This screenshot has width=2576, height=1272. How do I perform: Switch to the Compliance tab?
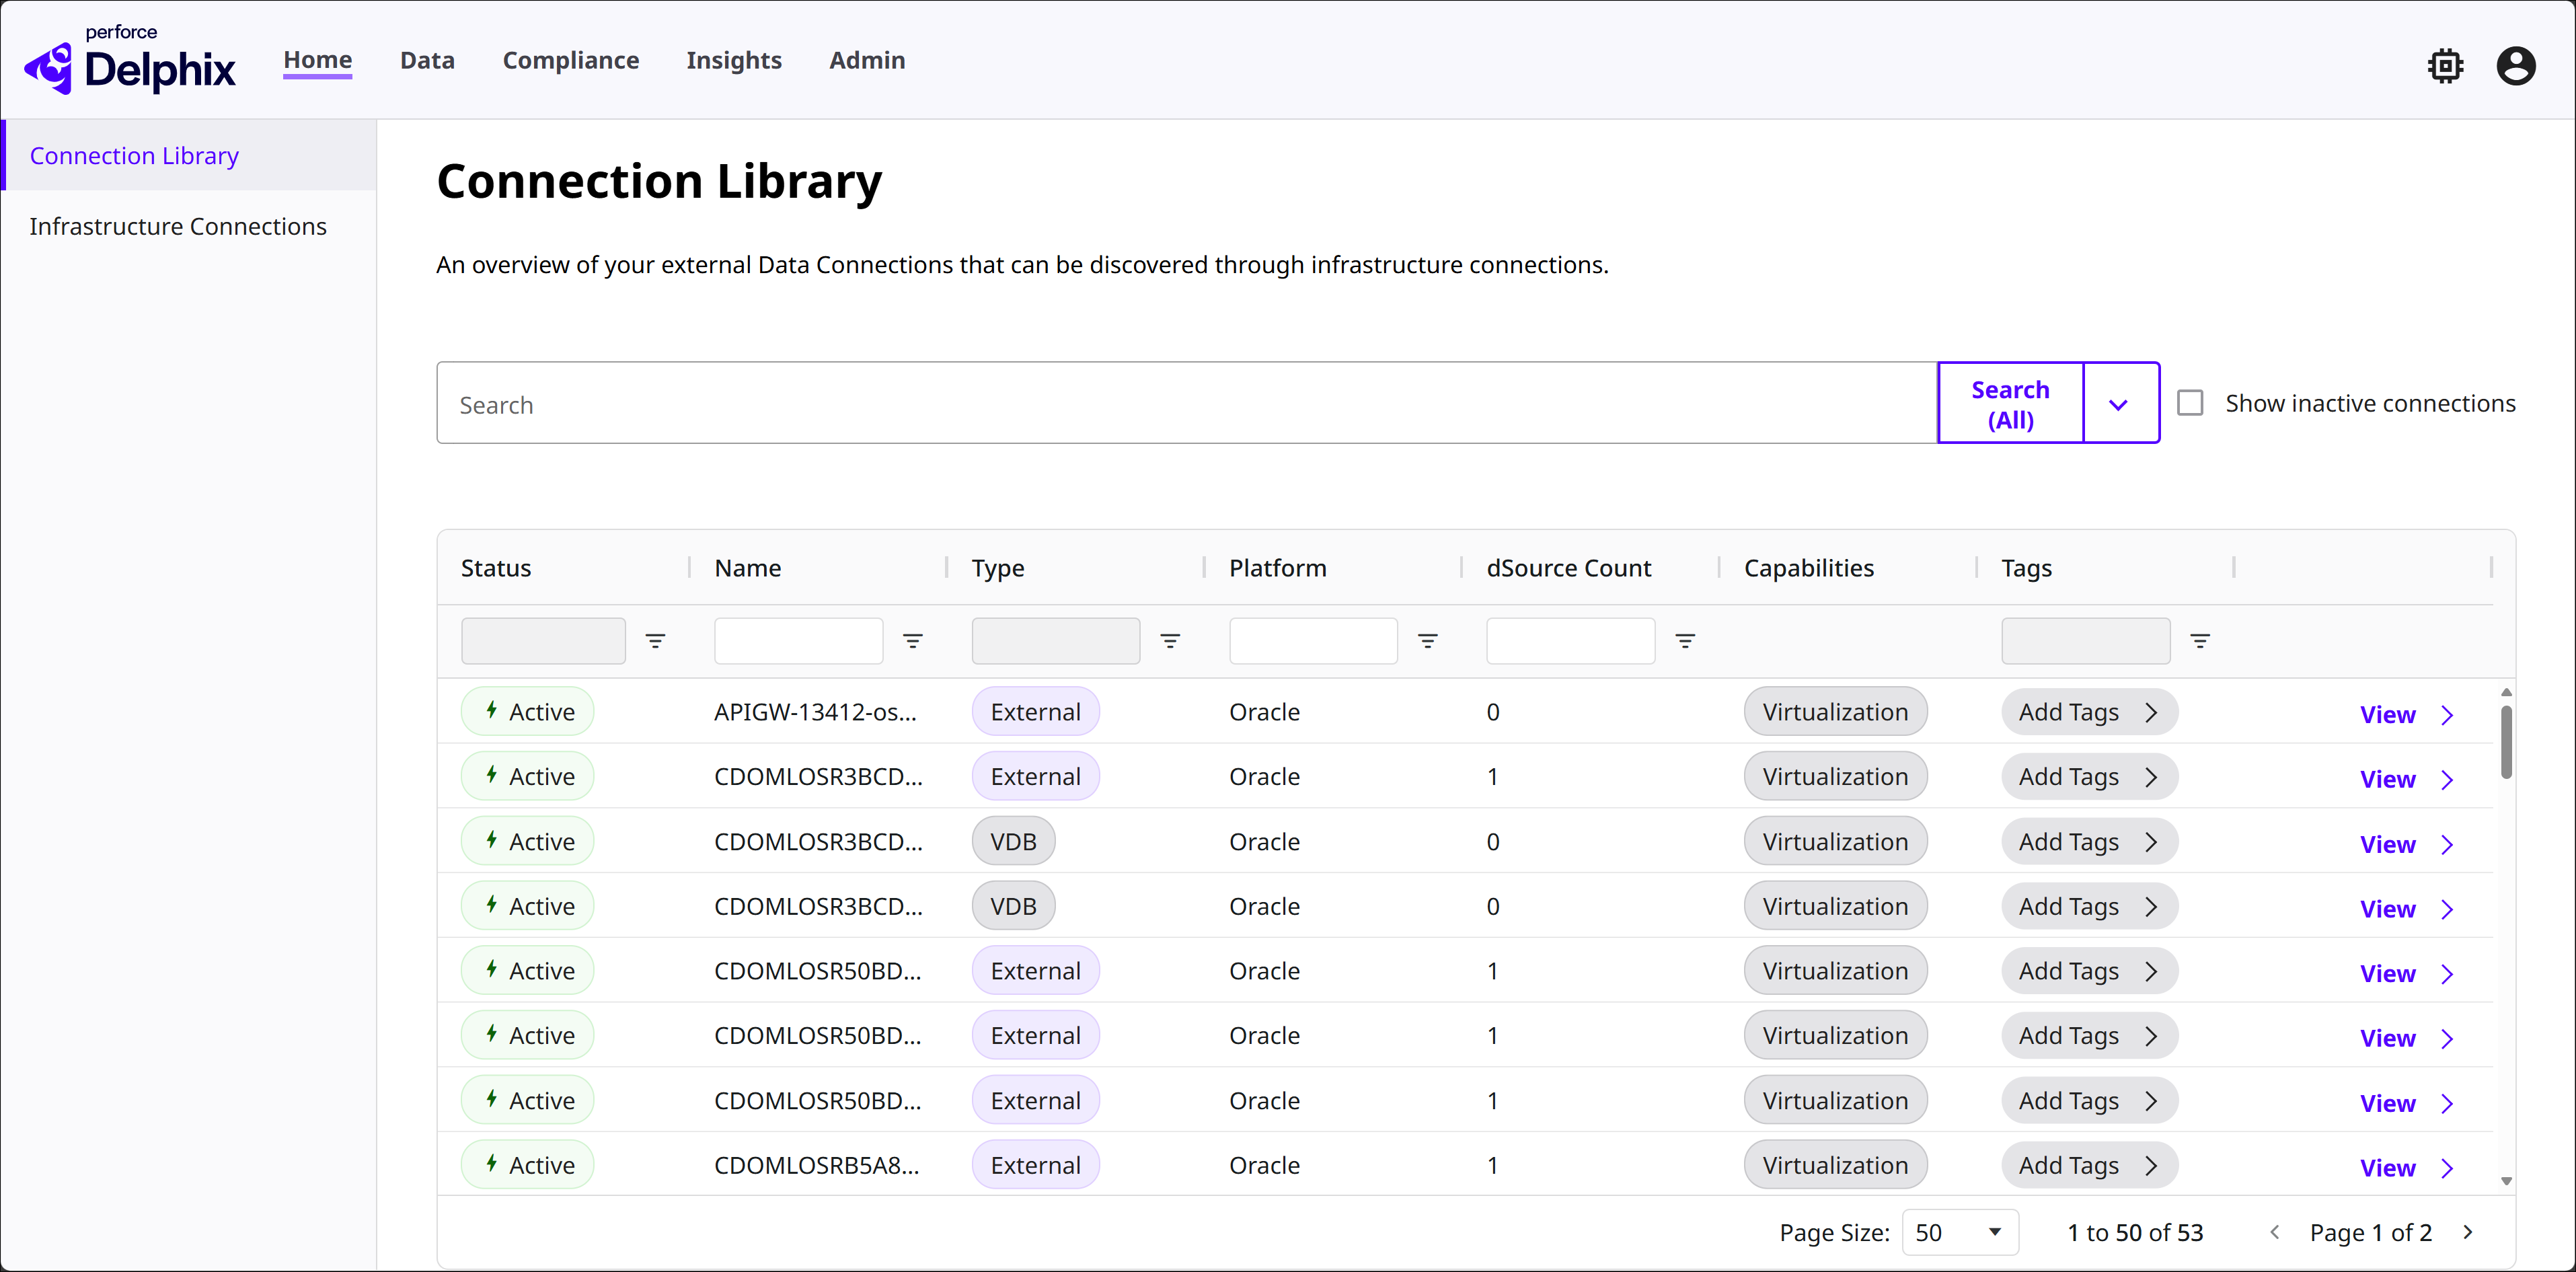(570, 60)
